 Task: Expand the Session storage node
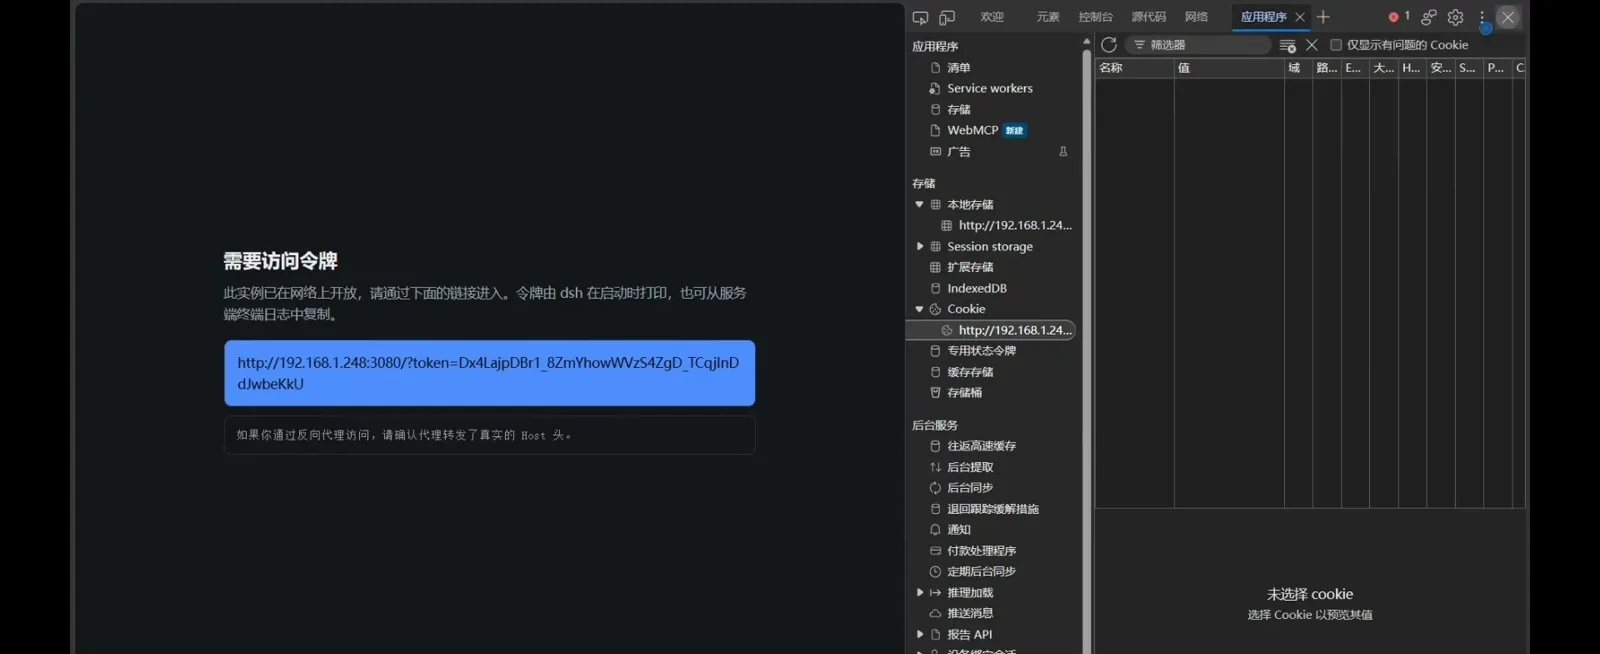tap(920, 246)
